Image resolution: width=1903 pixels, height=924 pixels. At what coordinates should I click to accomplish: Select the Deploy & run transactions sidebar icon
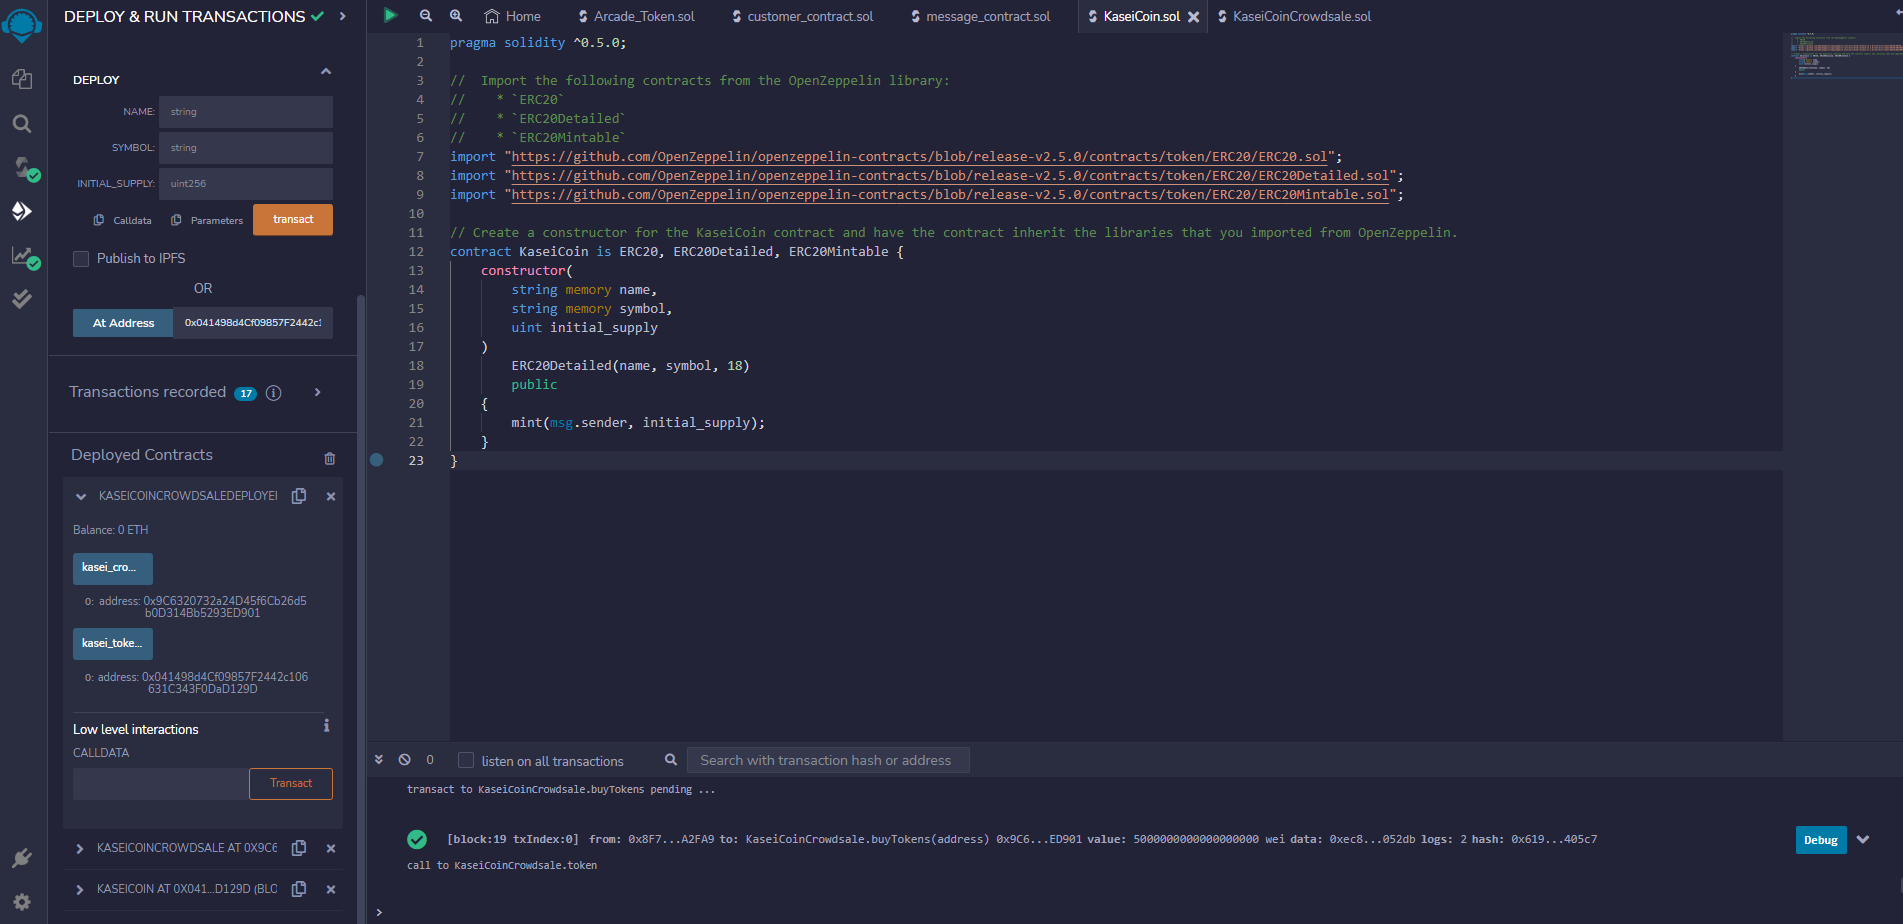[22, 211]
